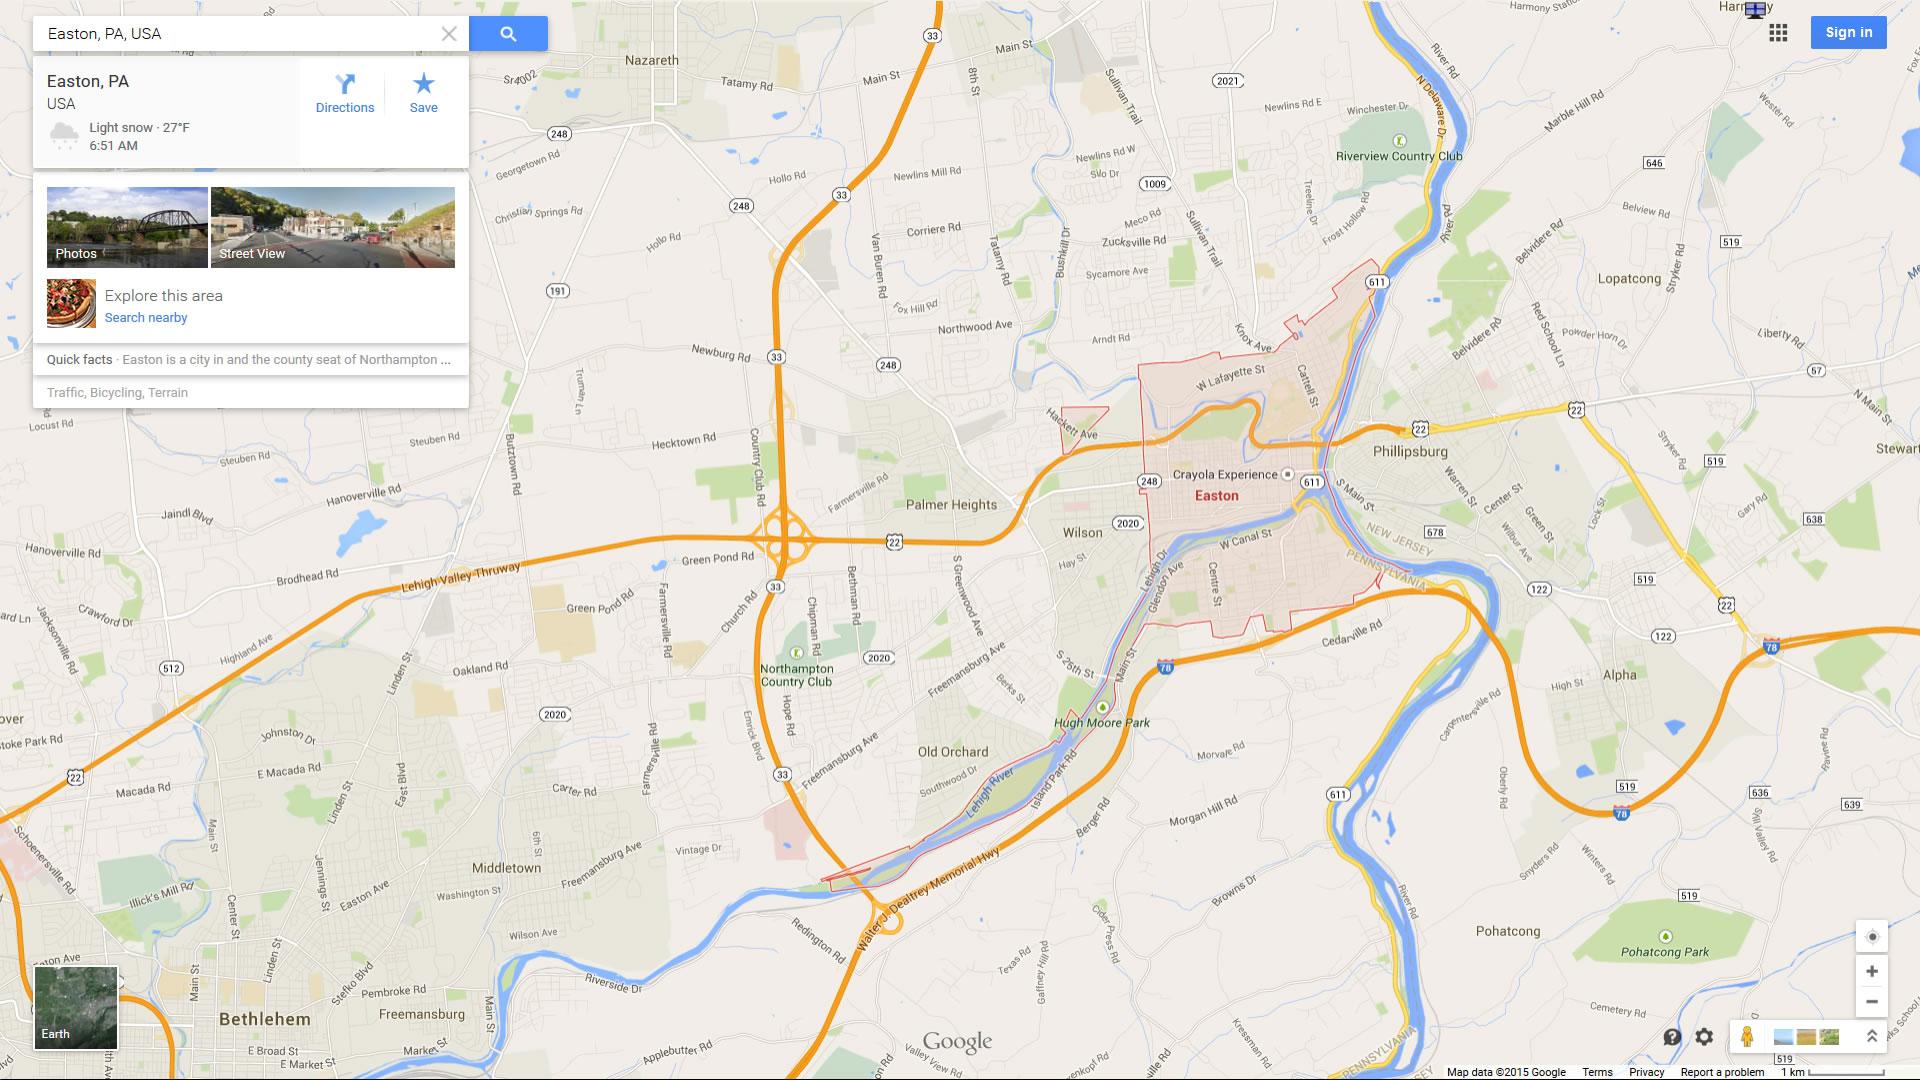
Task: Expand the Quick facts section
Action: pos(250,360)
